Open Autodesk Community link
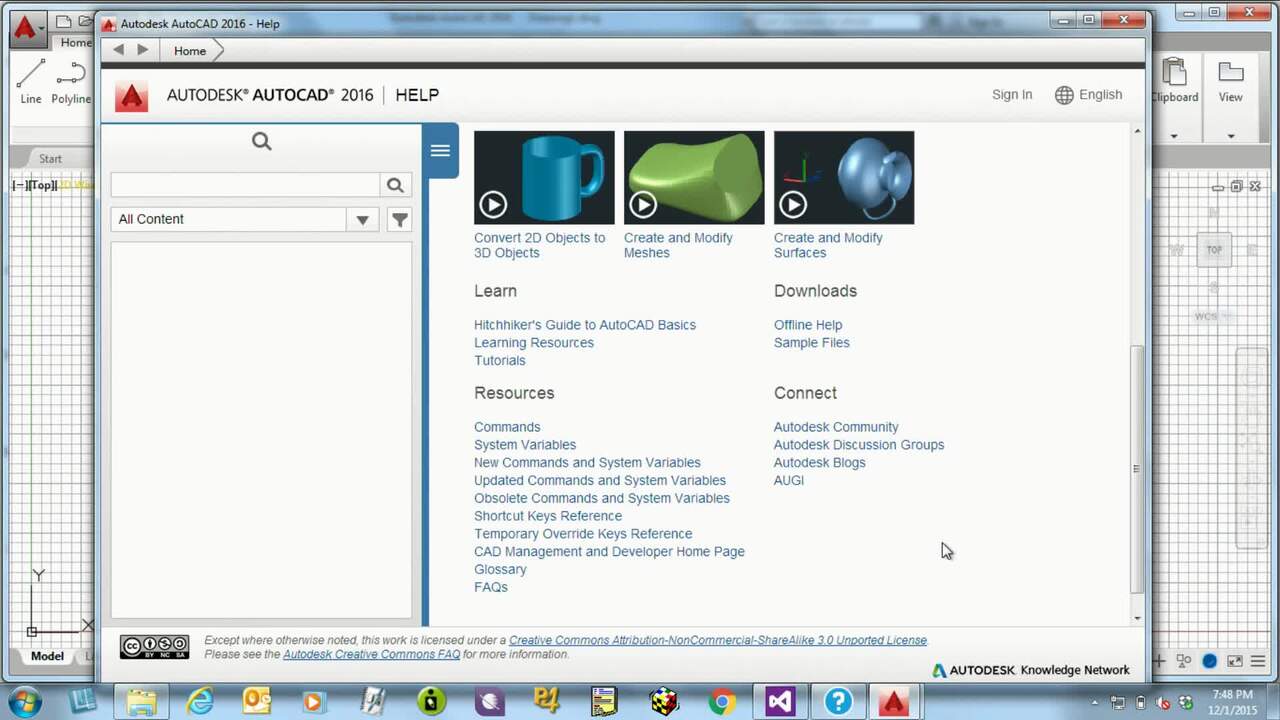Screen dimensions: 1280x720 pos(836,427)
